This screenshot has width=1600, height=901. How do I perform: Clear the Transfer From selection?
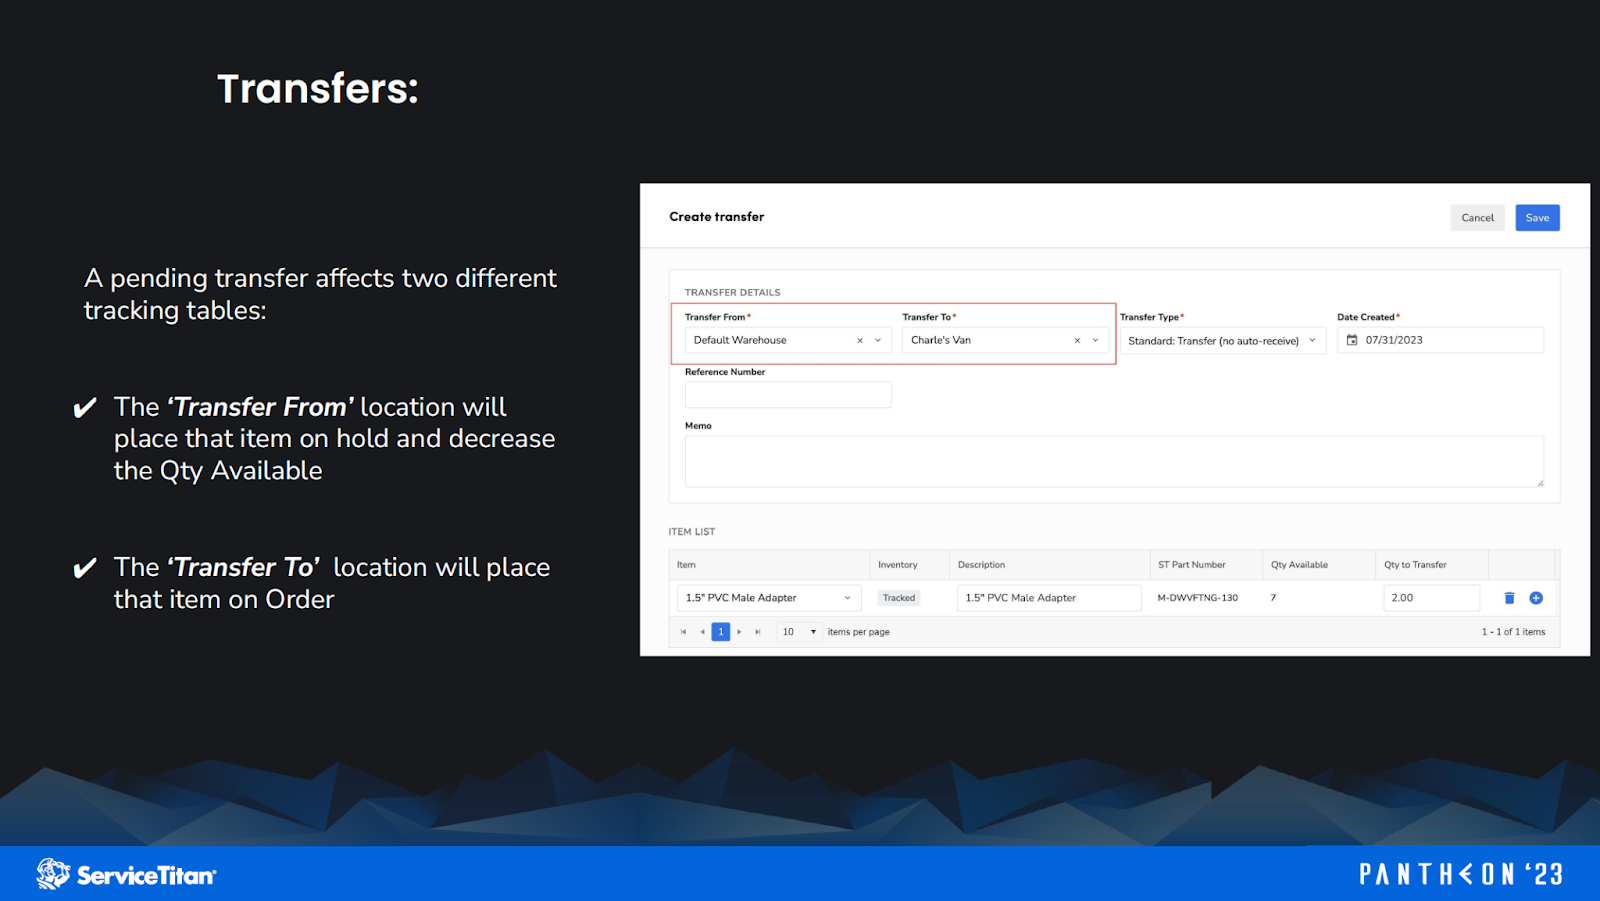pyautogui.click(x=860, y=341)
